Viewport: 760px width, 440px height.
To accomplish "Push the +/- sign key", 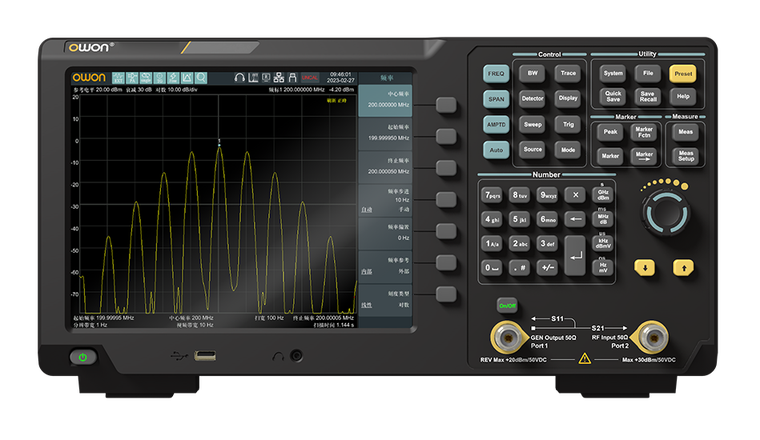I will pyautogui.click(x=547, y=267).
